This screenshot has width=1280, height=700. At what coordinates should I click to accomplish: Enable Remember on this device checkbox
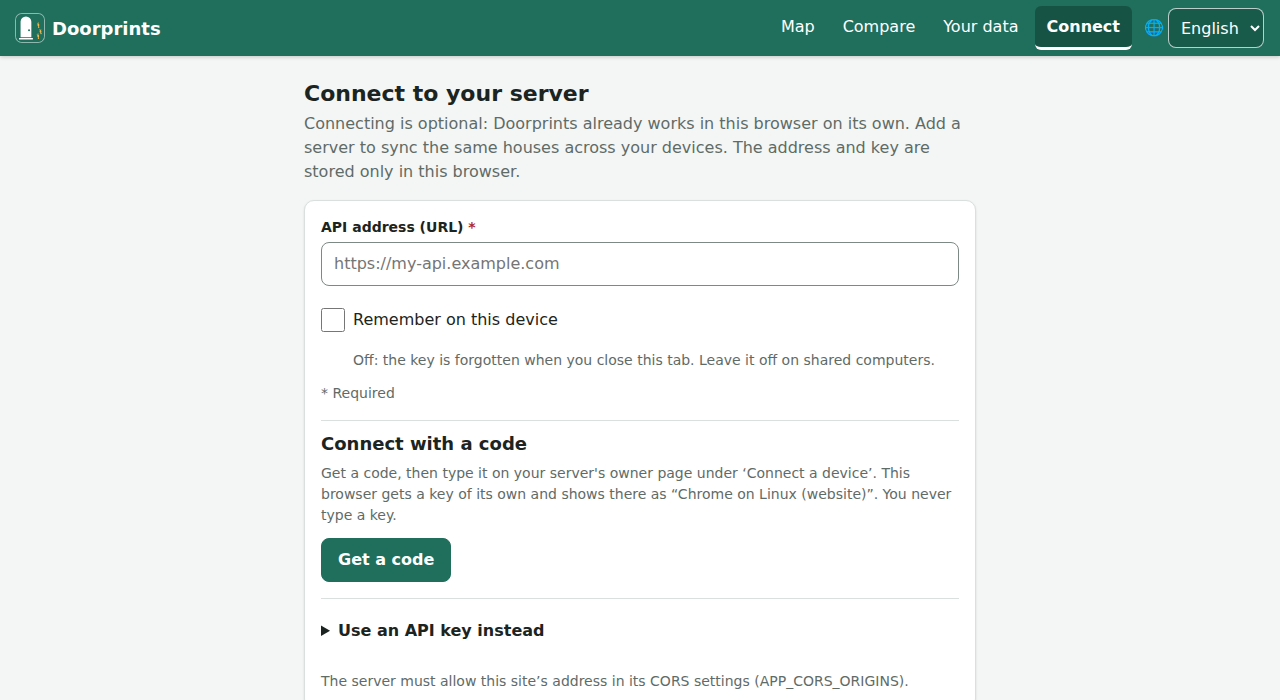point(333,320)
